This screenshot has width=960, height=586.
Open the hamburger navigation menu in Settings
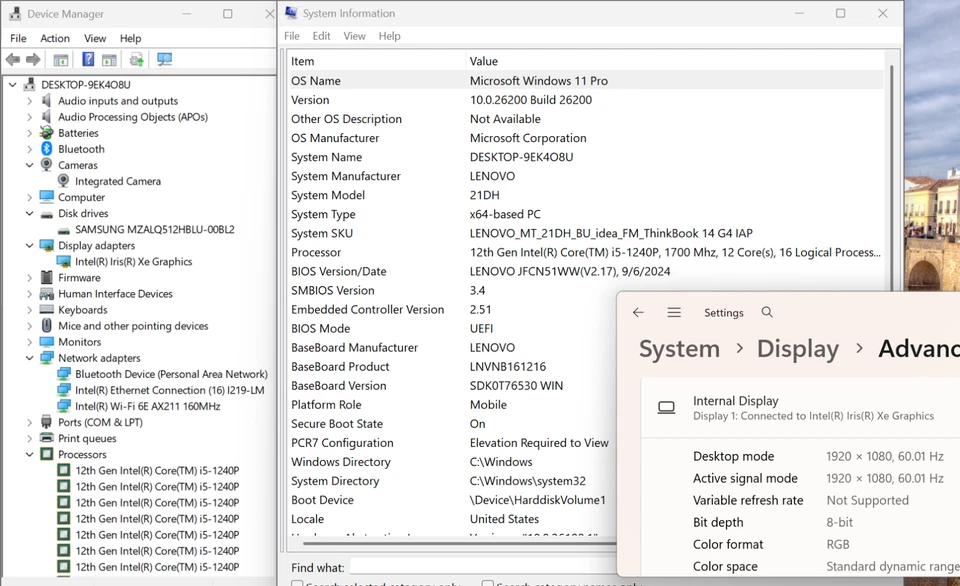pyautogui.click(x=674, y=312)
